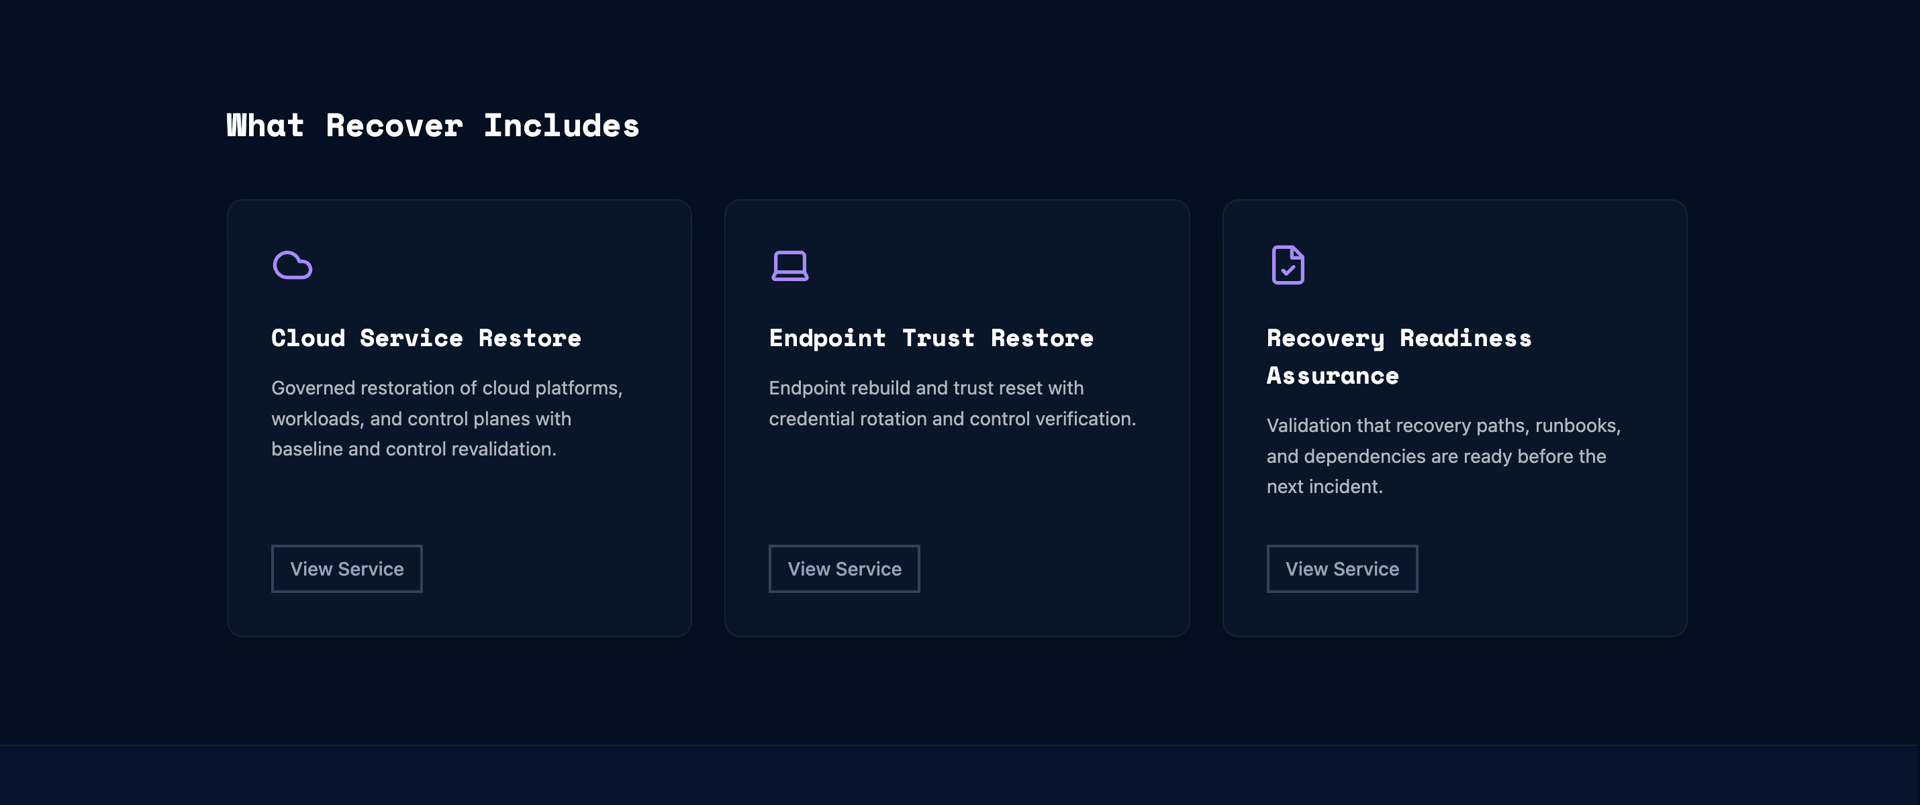Click the line "workloads, and control planes with"
Viewport: 1920px width, 805px height.
[x=421, y=419]
